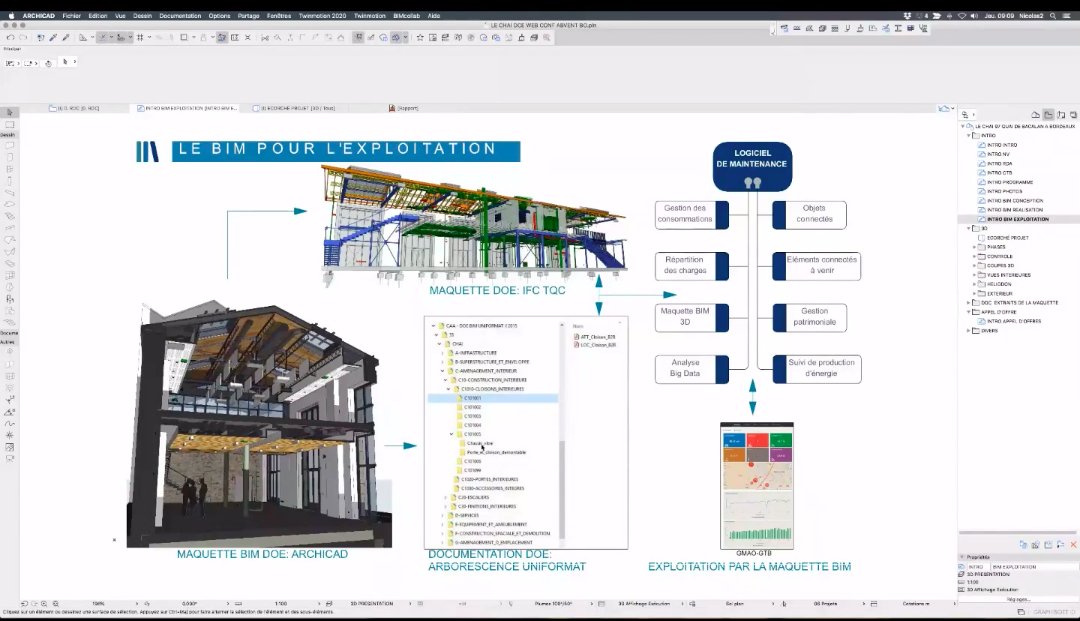Open the BIMcollab menu
Image resolution: width=1080 pixels, height=621 pixels.
coord(406,15)
